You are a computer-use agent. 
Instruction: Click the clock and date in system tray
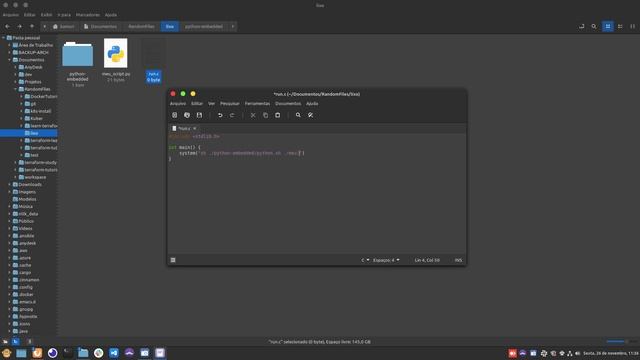click(x=611, y=353)
